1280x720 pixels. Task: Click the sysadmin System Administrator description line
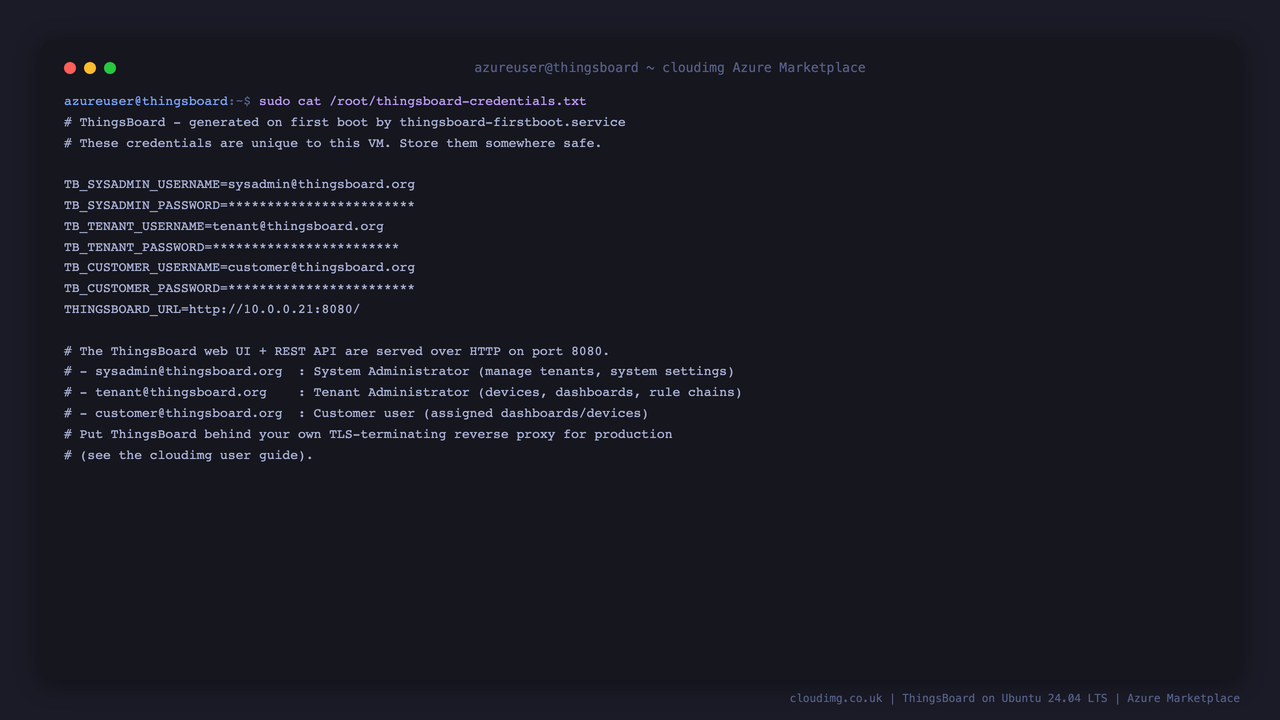click(x=399, y=371)
